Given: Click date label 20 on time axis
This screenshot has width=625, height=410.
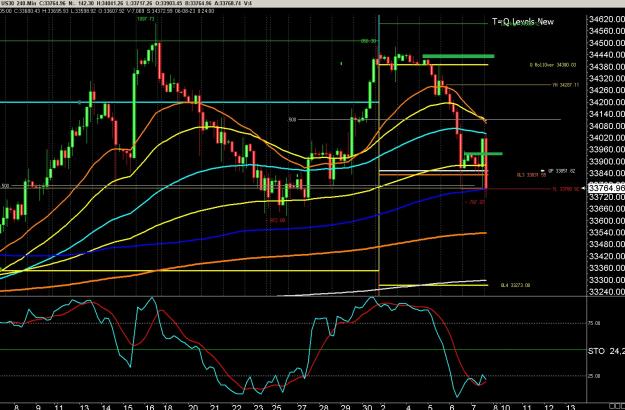Looking at the screenshot, I should tap(193, 407).
